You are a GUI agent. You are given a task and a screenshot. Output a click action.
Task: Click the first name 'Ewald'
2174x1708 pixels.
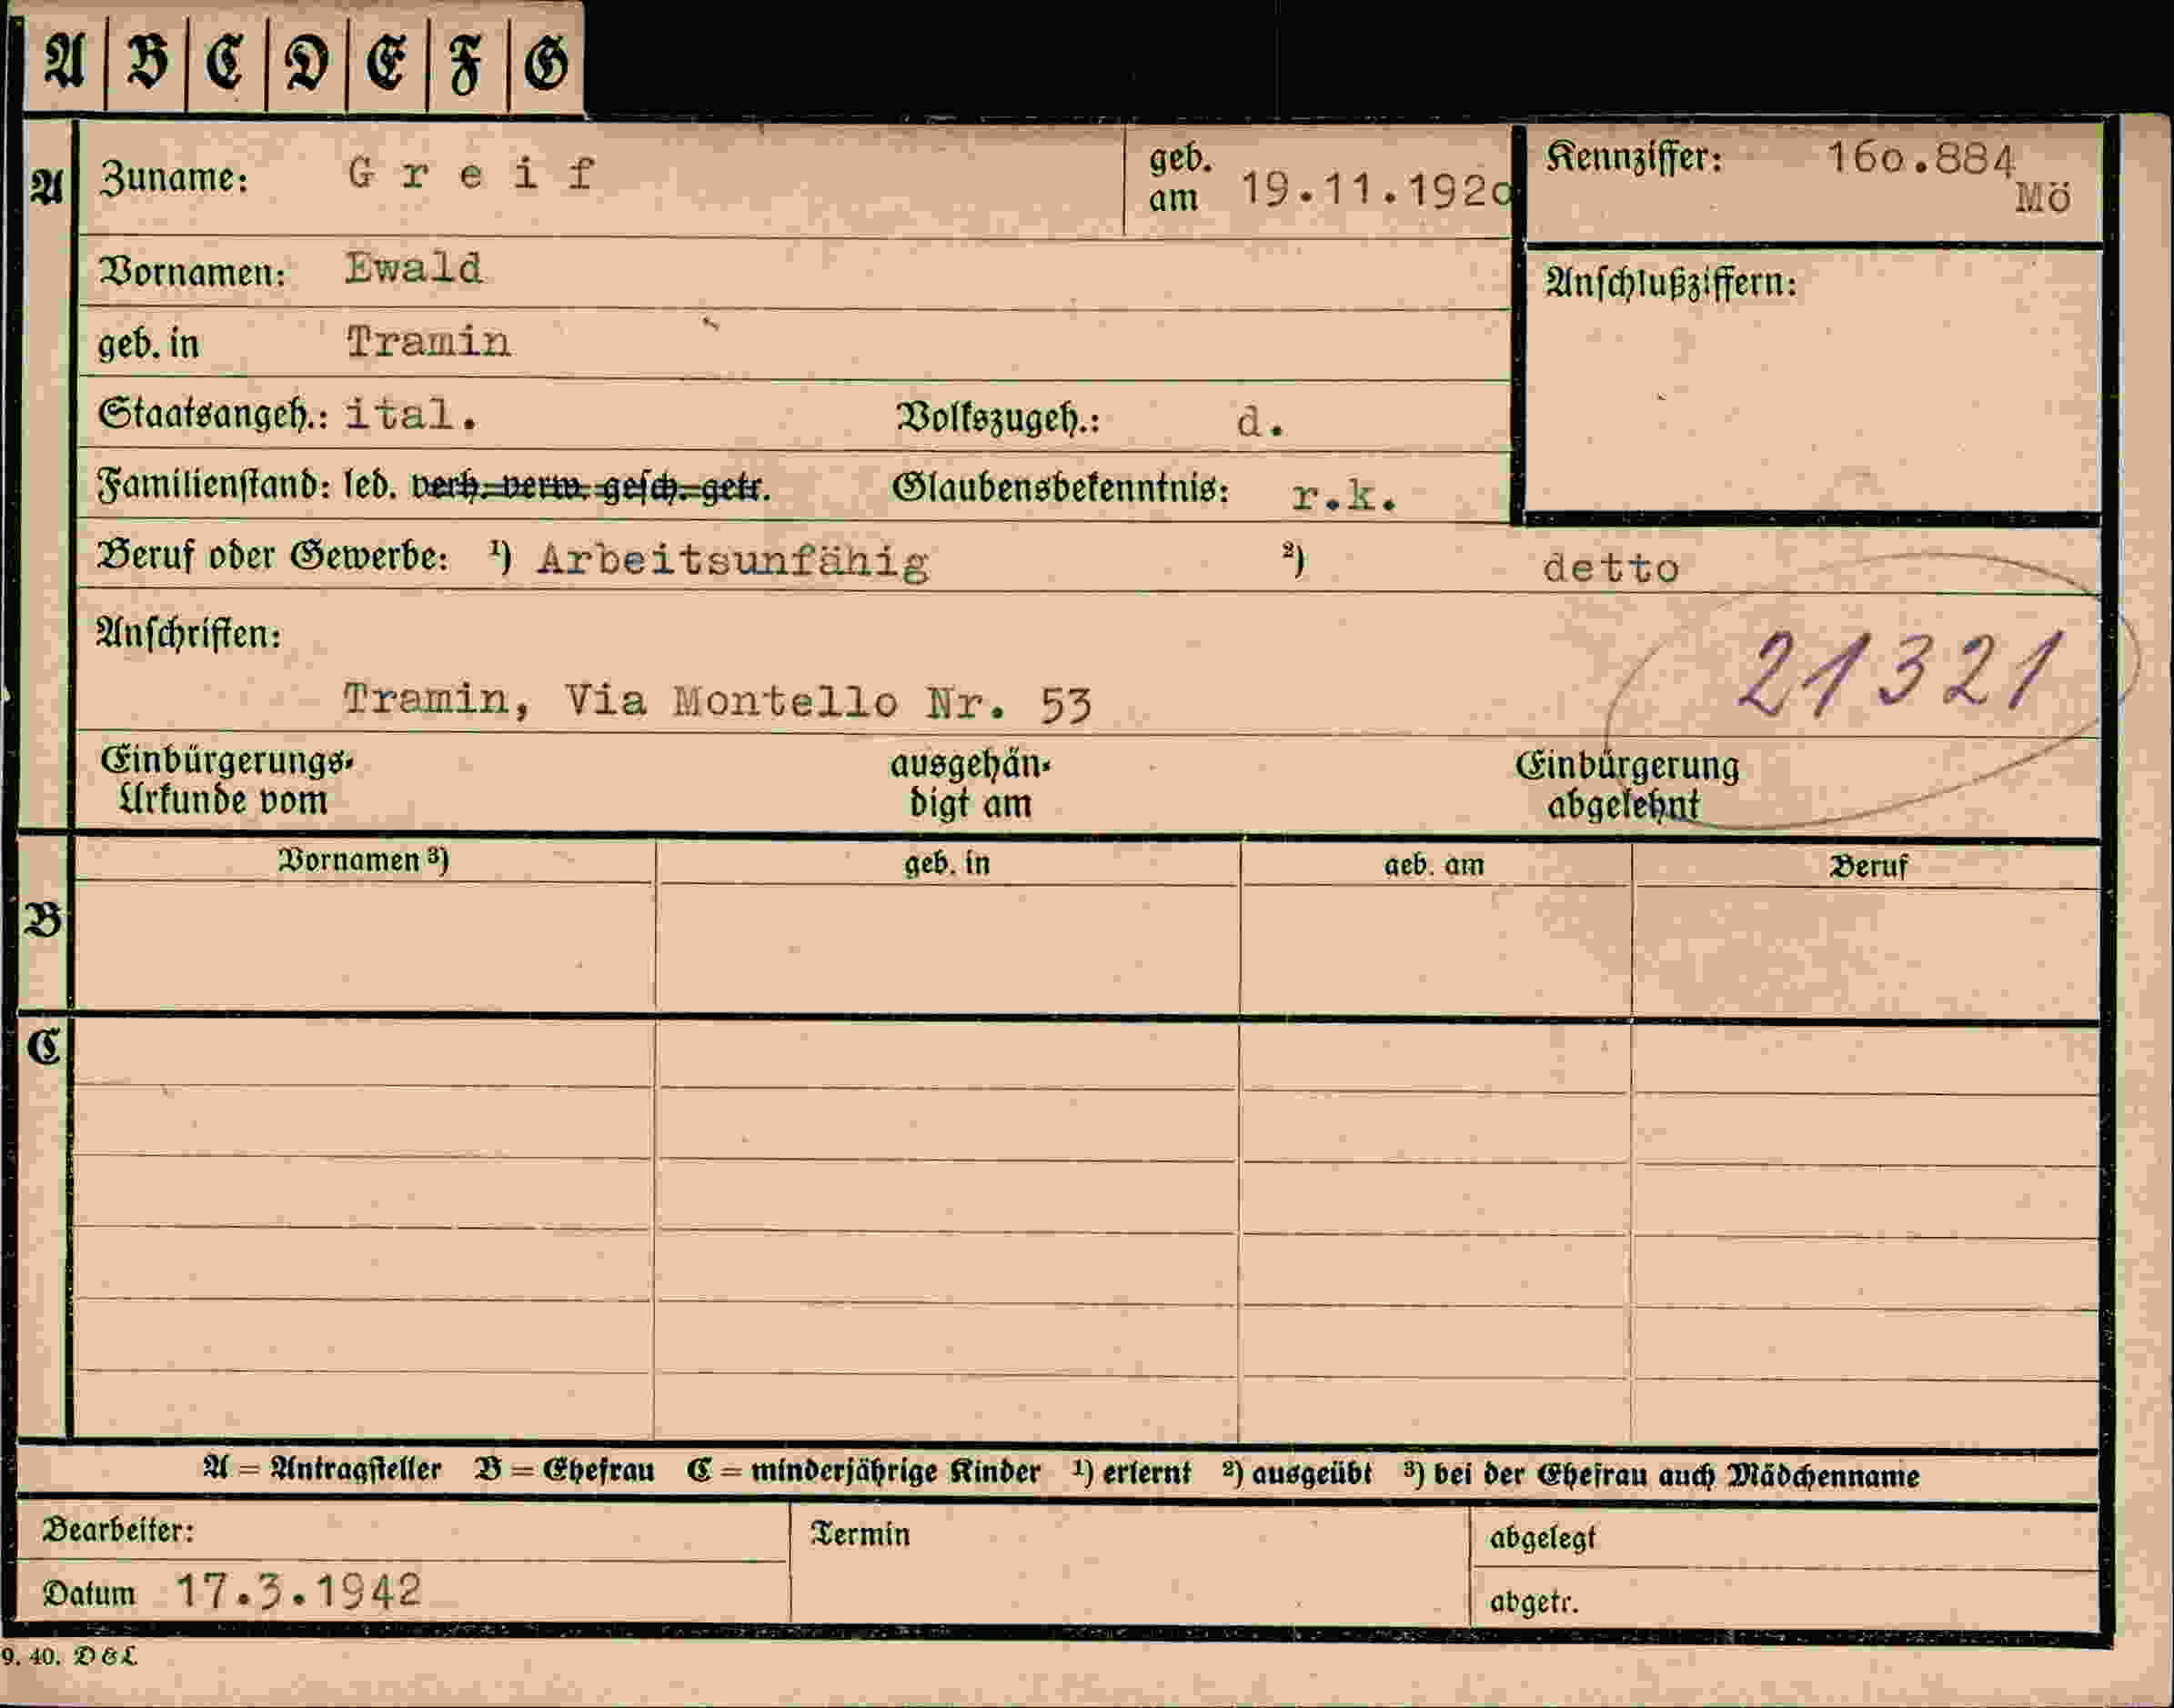413,268
